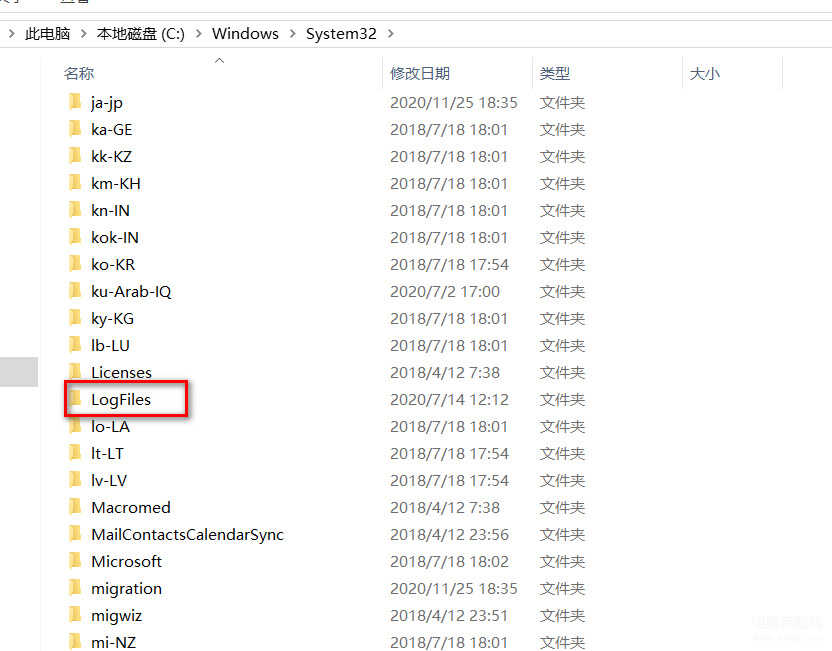The image size is (832, 651).
Task: Click the Microsoft folder icon
Action: pos(75,561)
